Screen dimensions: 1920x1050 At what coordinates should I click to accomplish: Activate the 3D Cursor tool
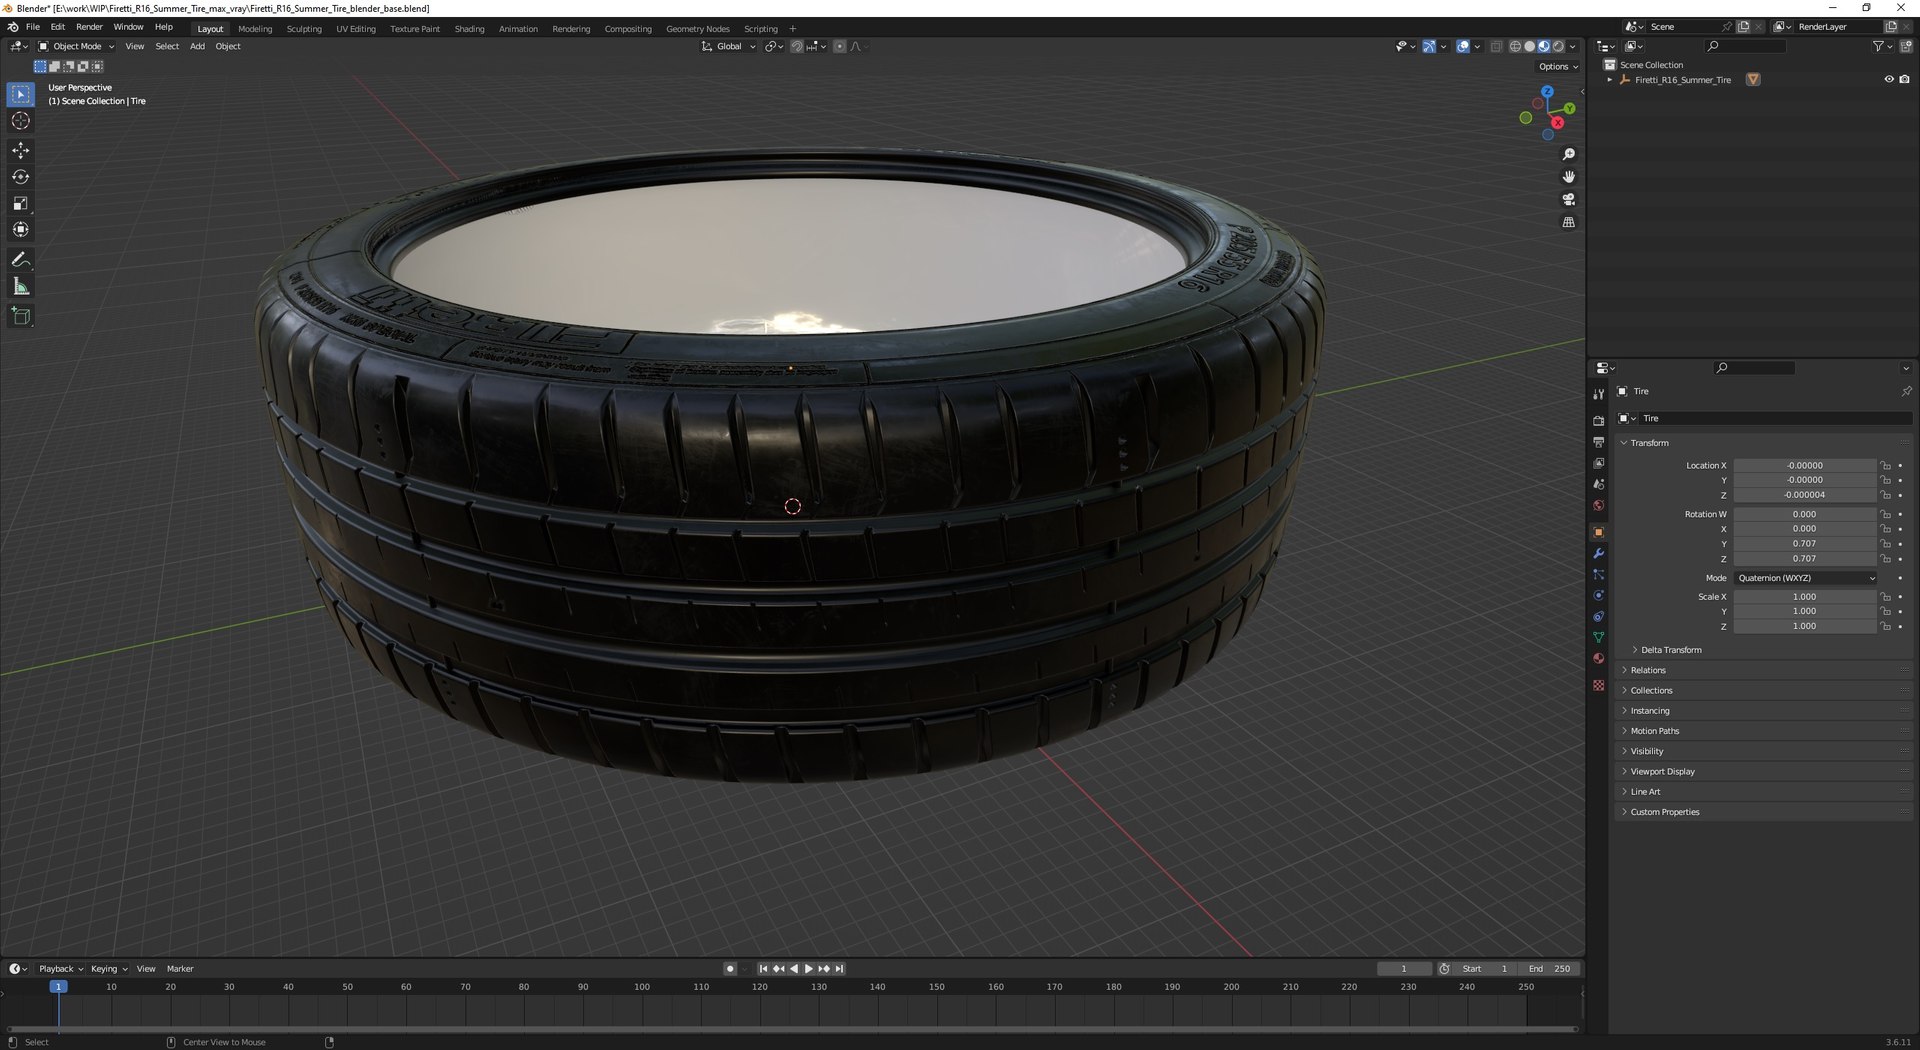[x=21, y=121]
